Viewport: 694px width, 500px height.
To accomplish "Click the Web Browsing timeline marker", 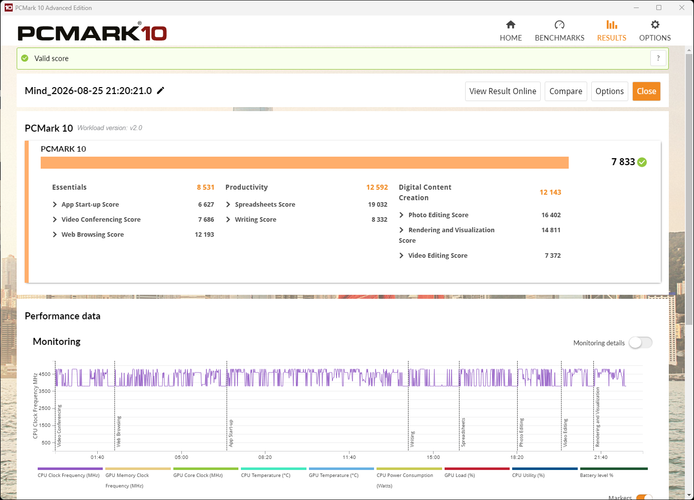I will 119,431.
